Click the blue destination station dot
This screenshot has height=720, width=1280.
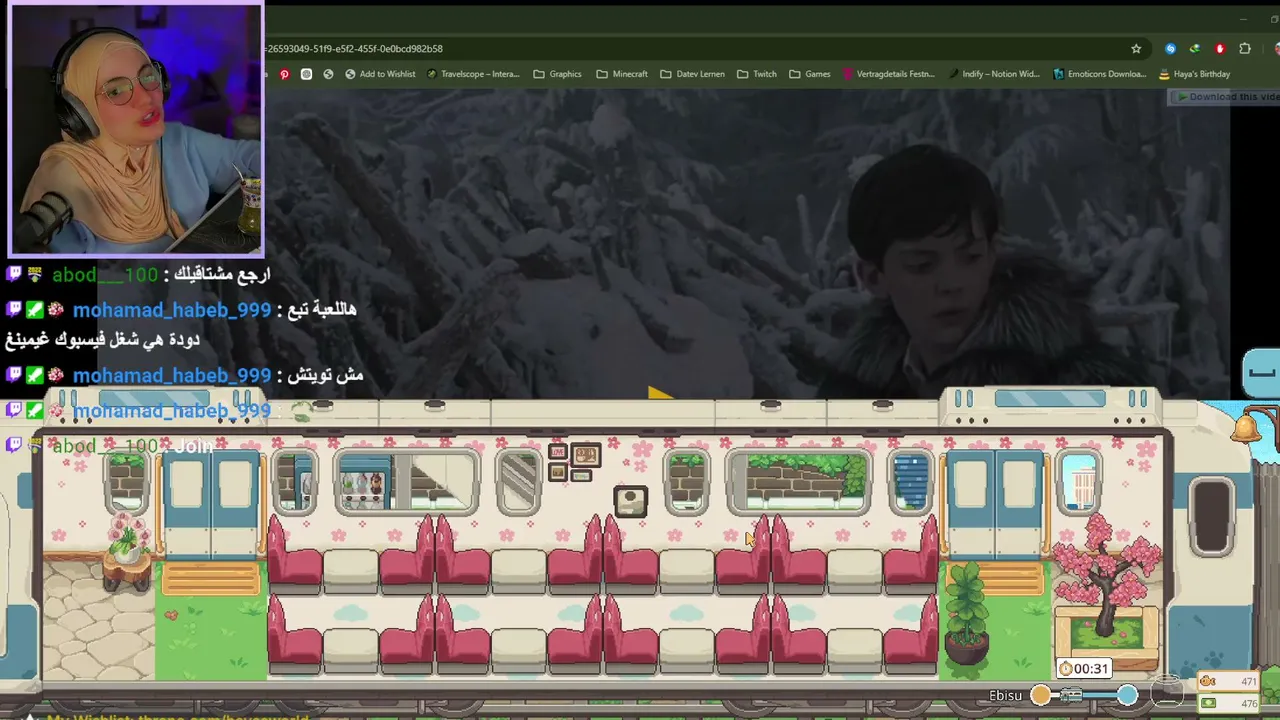pos(1127,695)
